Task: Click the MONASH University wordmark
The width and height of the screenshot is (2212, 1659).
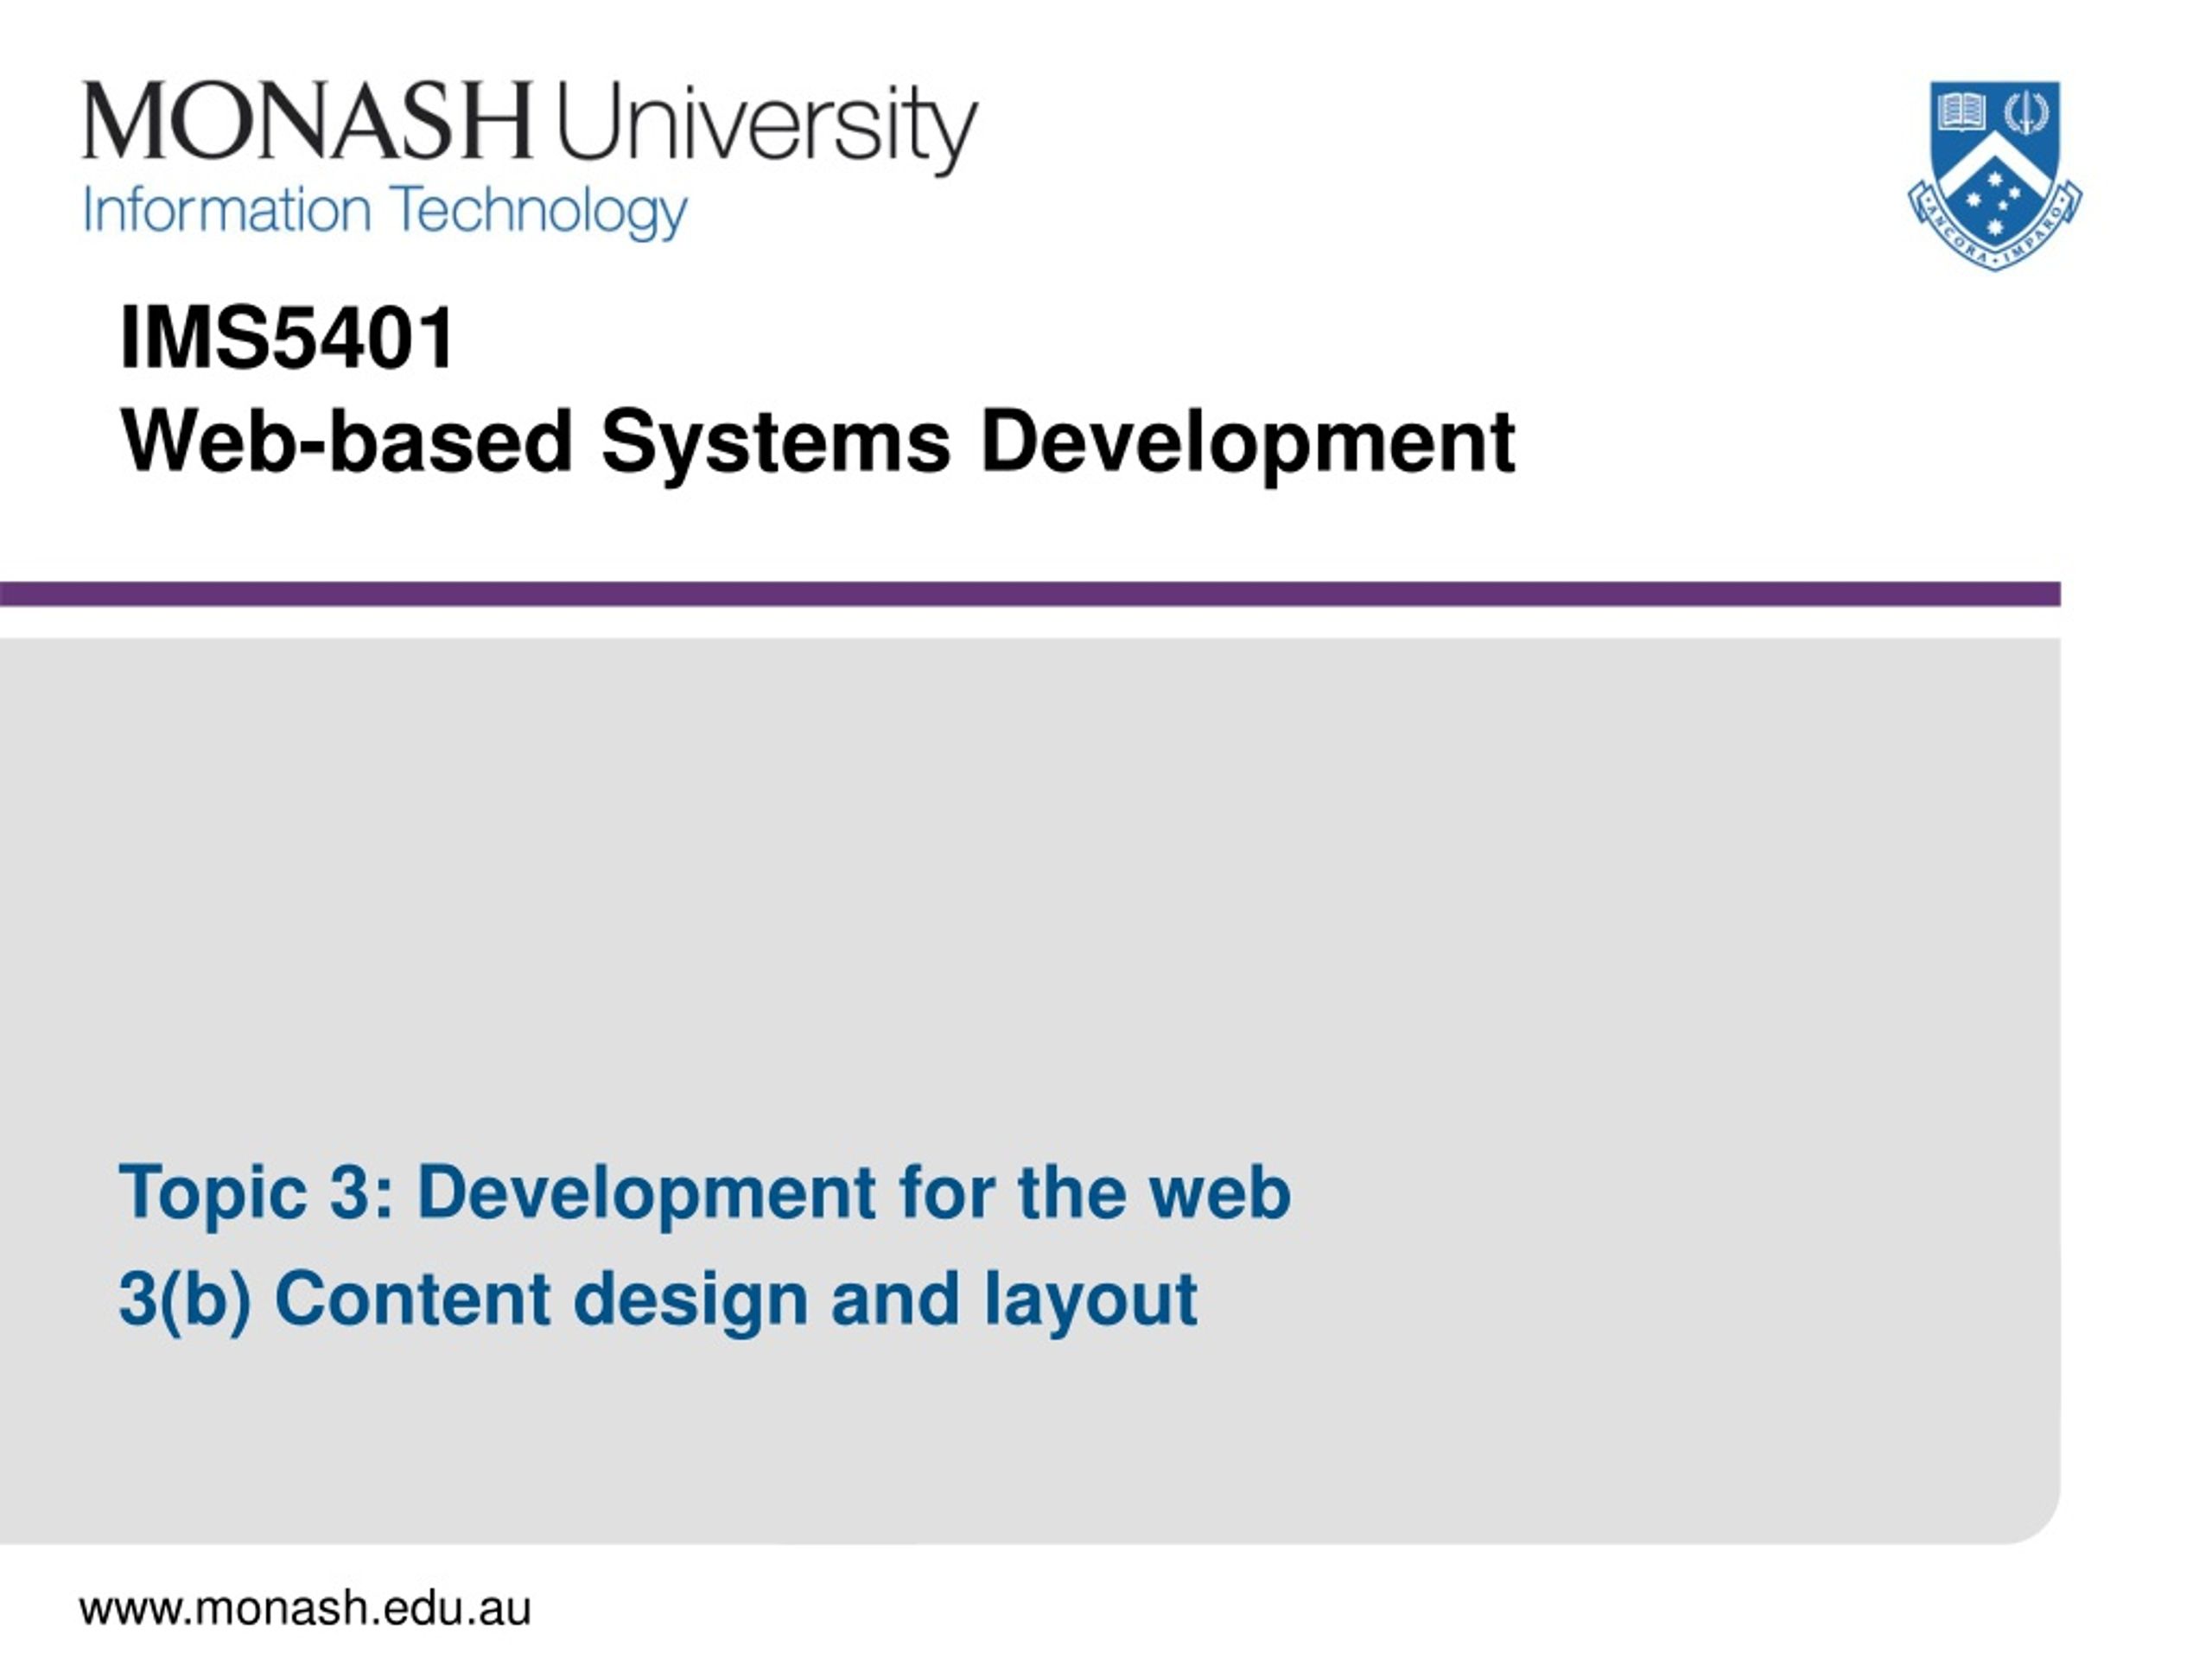Action: point(530,127)
